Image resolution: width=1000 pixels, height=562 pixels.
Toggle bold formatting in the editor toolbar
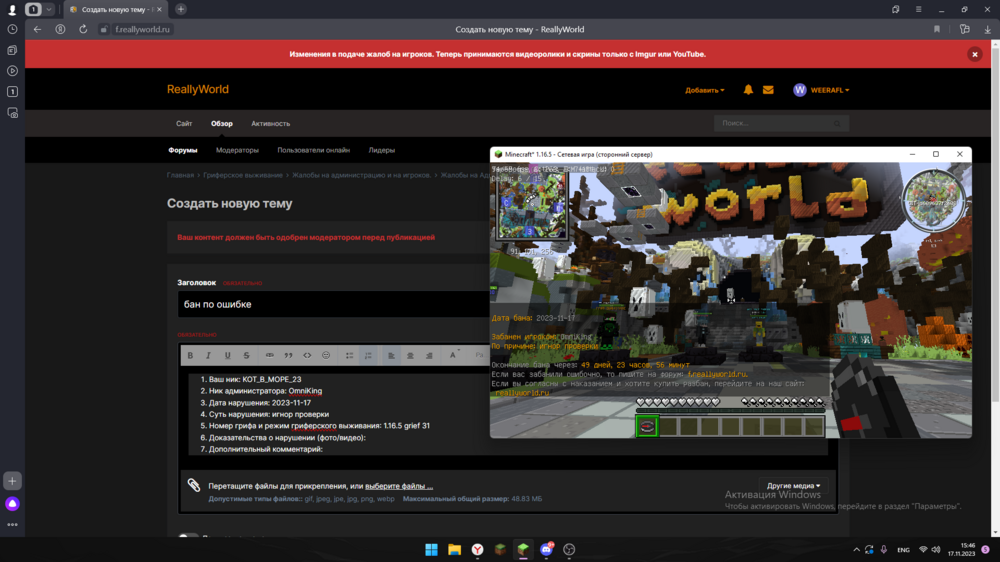click(x=190, y=355)
